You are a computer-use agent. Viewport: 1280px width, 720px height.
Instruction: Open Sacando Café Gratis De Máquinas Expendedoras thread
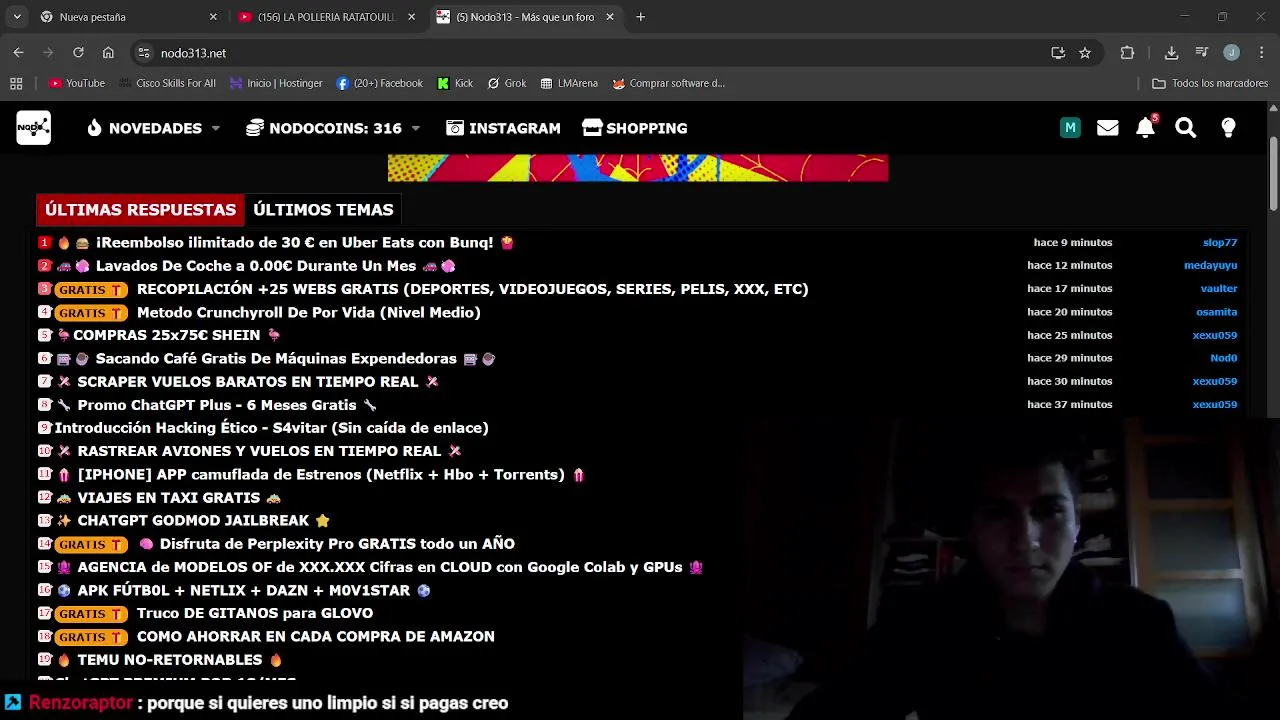tap(275, 358)
